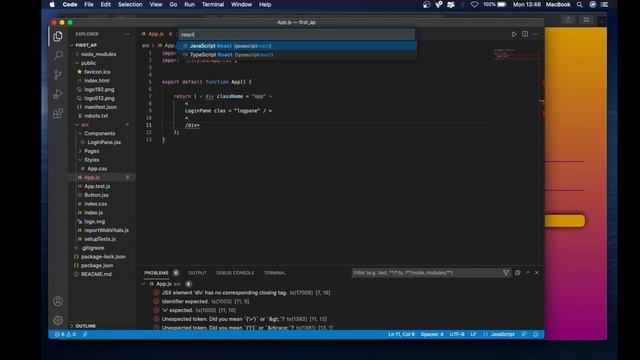
Task: Open the Apple menu
Action: (52, 4)
